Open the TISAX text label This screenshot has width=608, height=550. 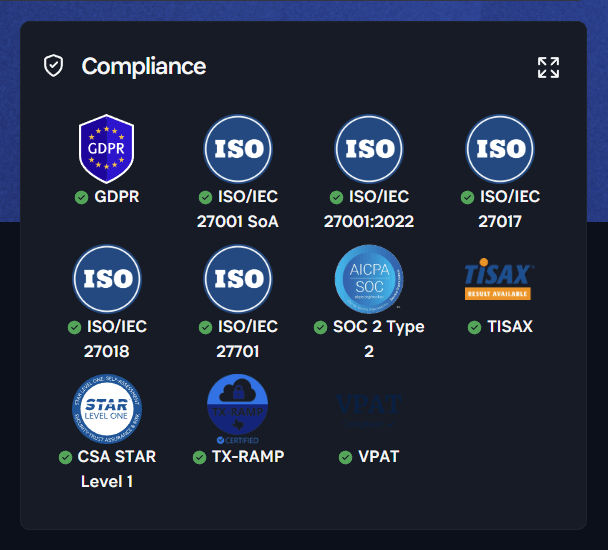[509, 327]
